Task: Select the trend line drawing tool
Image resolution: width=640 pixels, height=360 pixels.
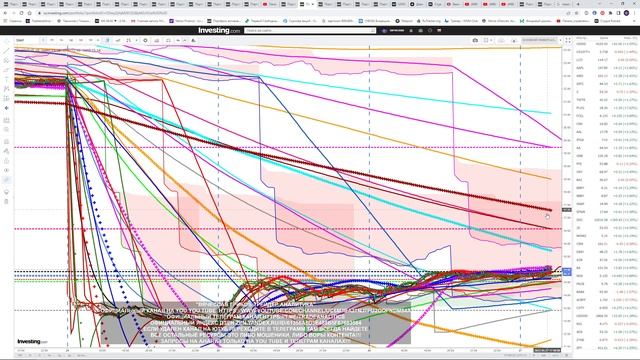Action: pos(6,51)
